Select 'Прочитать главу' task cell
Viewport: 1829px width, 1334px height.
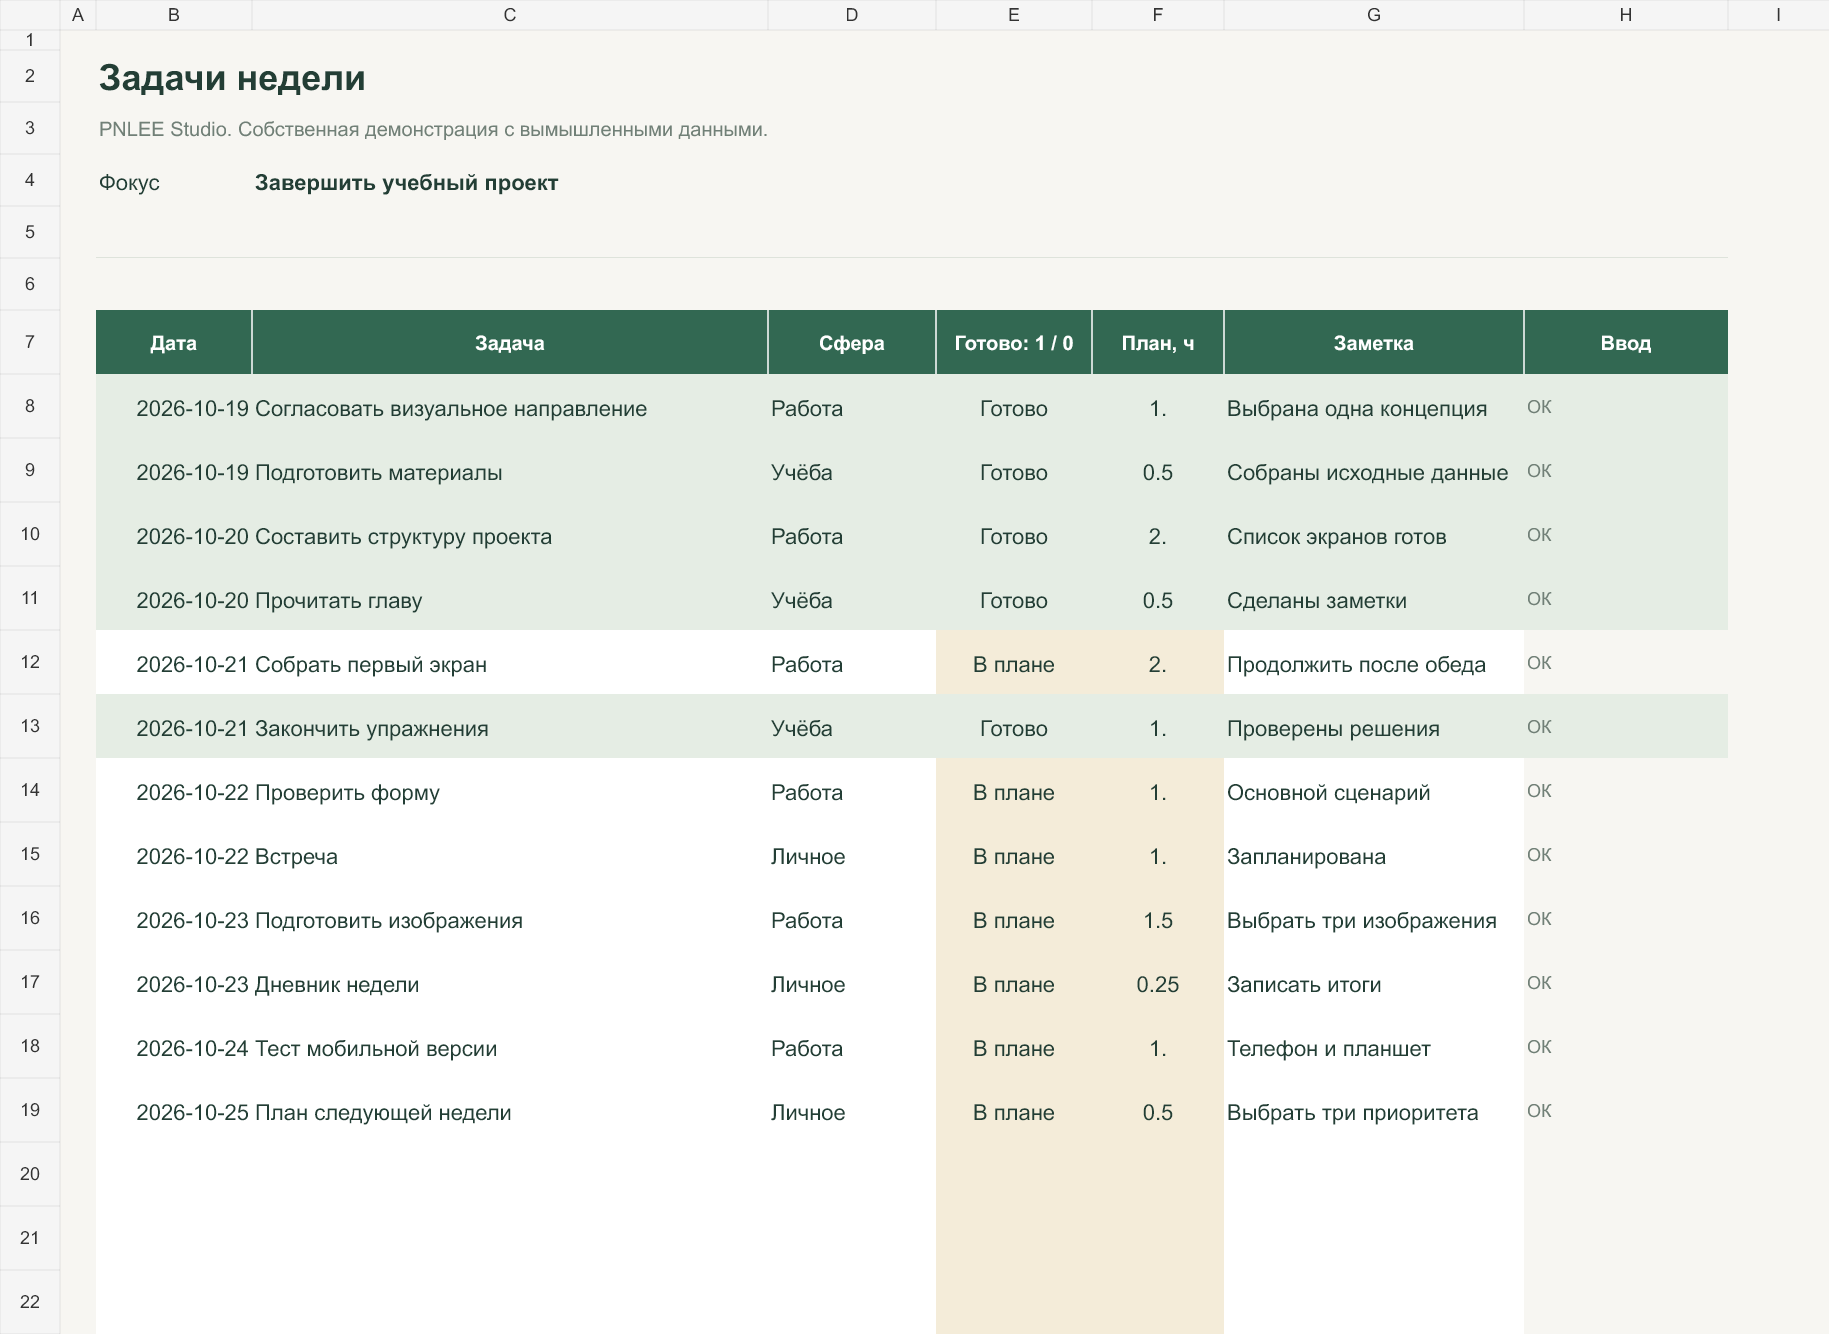coord(509,600)
